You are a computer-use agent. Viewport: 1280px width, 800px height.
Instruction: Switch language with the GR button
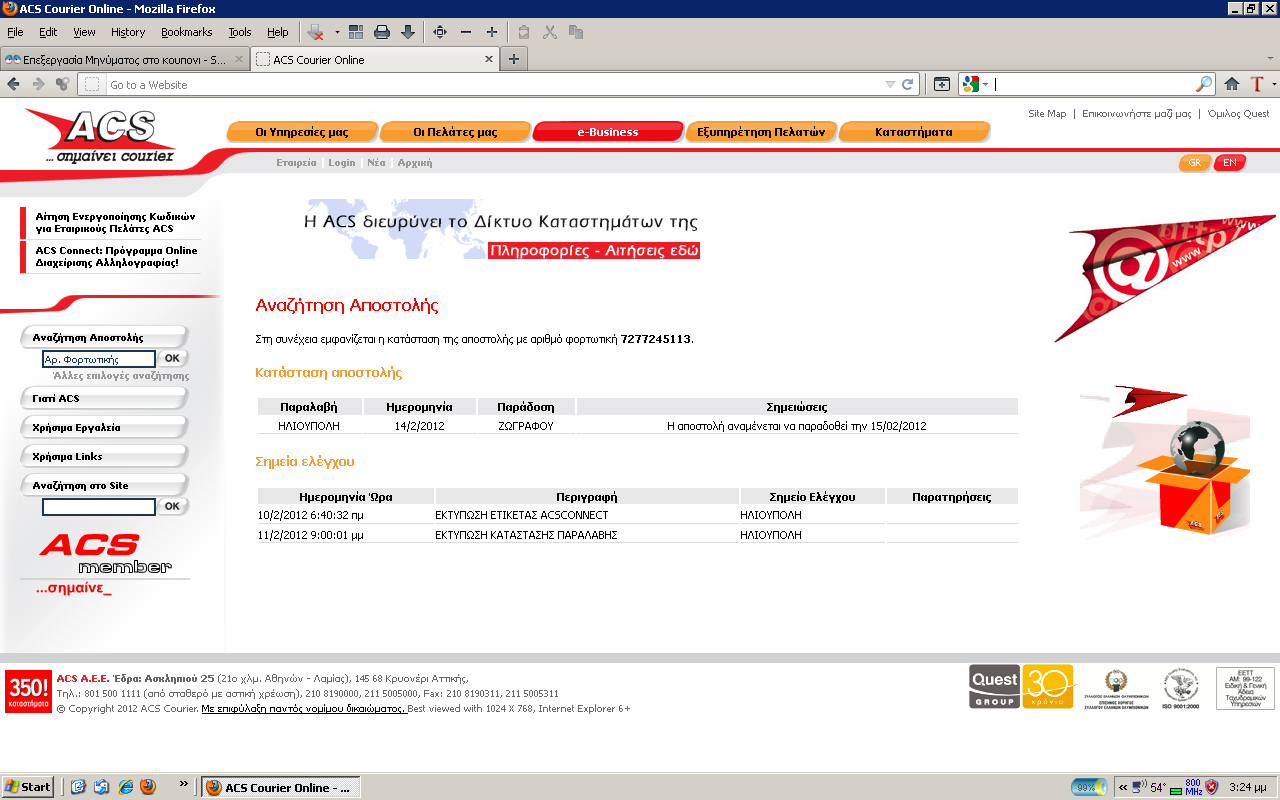click(x=1194, y=162)
